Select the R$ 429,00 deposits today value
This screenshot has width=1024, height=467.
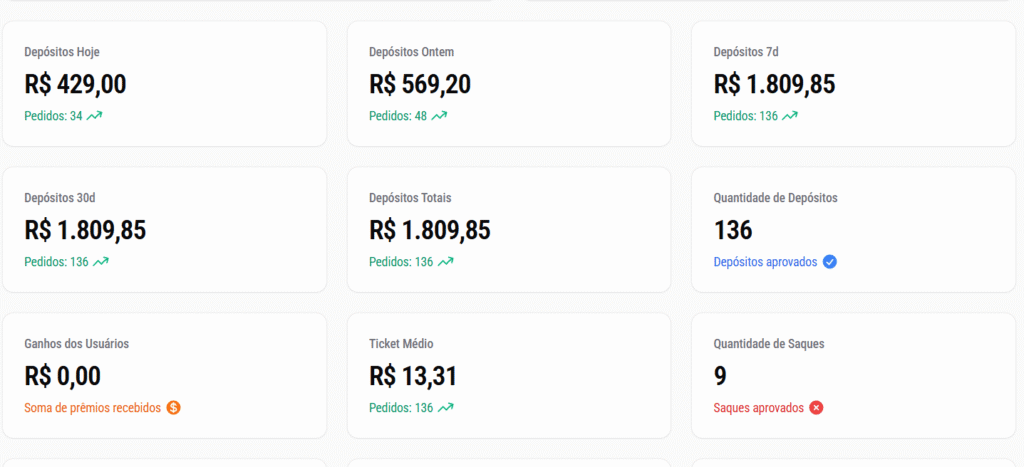pyautogui.click(x=75, y=85)
